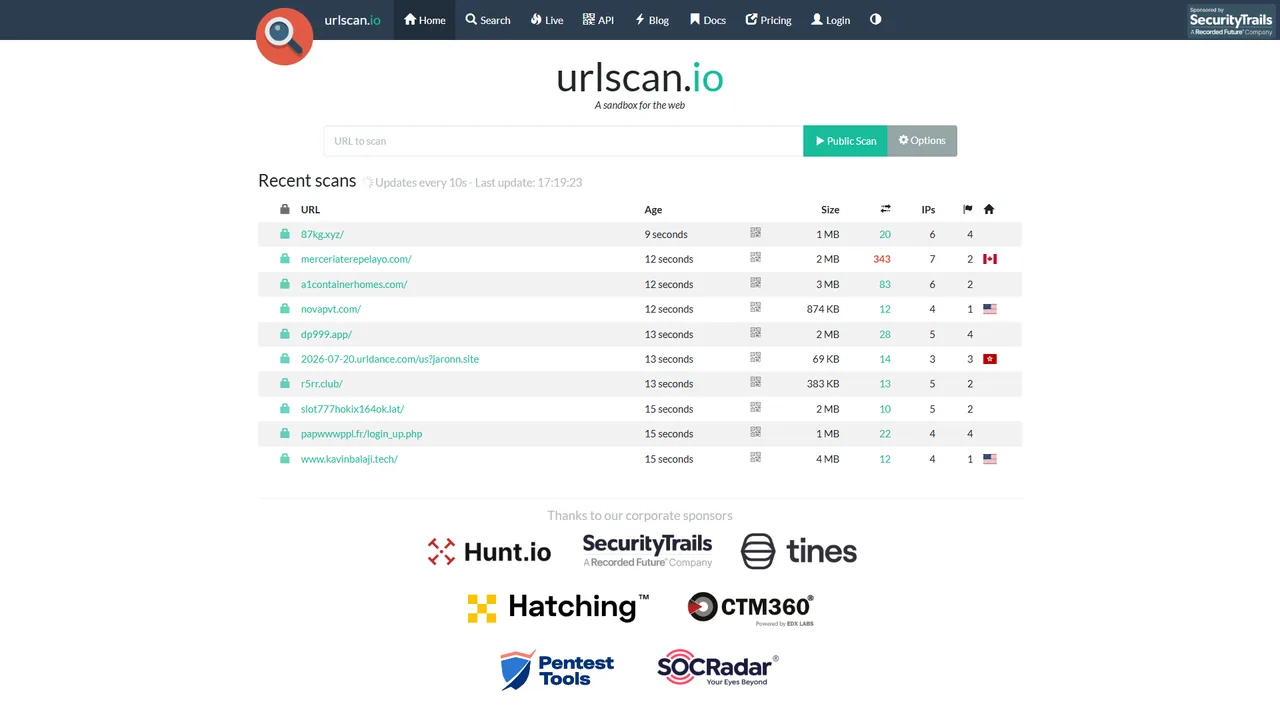Open the QR code for papwwwppl.fr

(x=756, y=433)
